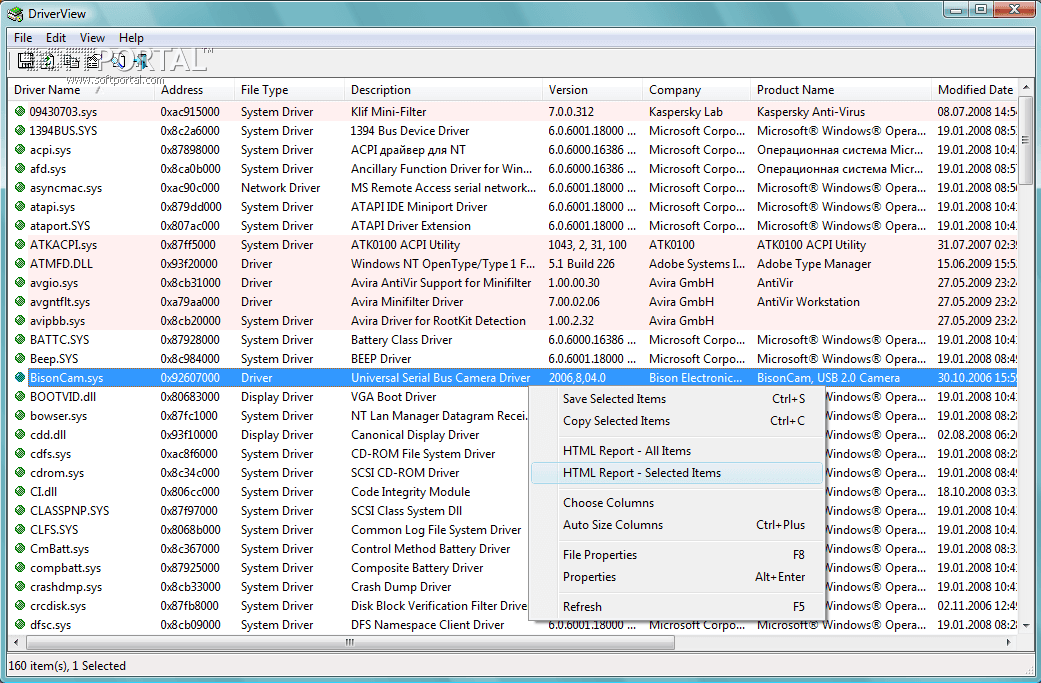The height and width of the screenshot is (683, 1041).
Task: Select the bowser.sys row name
Action: tap(58, 416)
